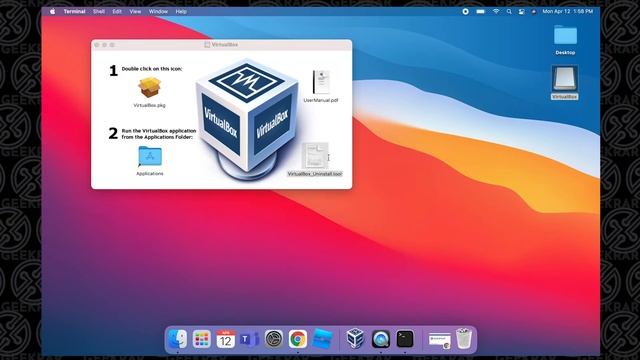Select the Desktop folder on the desktop
Screen dimensions: 640x360
565,36
